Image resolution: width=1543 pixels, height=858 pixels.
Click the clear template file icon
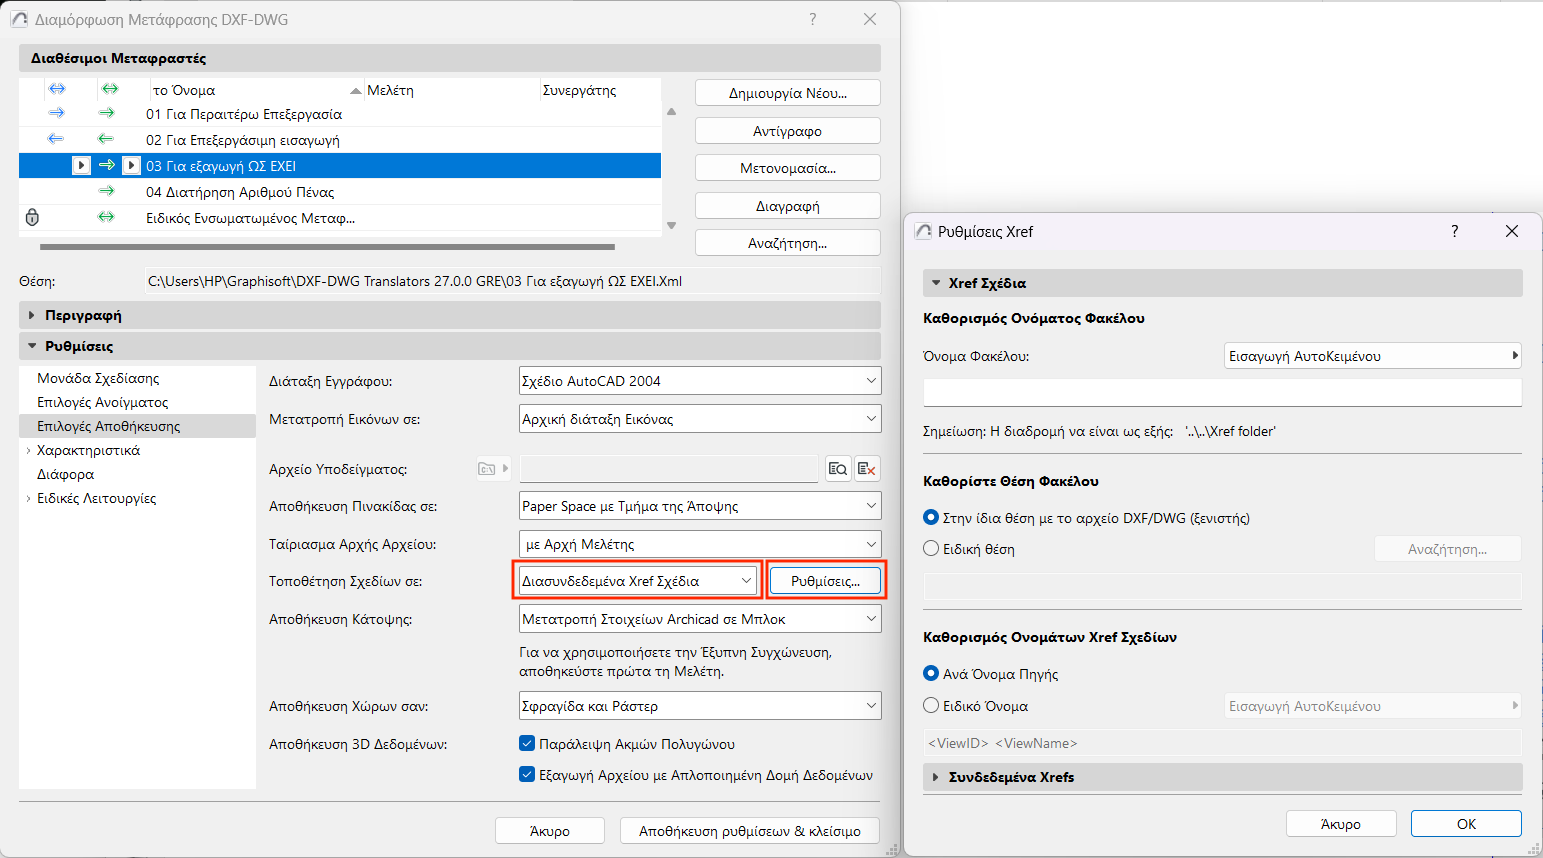point(867,469)
